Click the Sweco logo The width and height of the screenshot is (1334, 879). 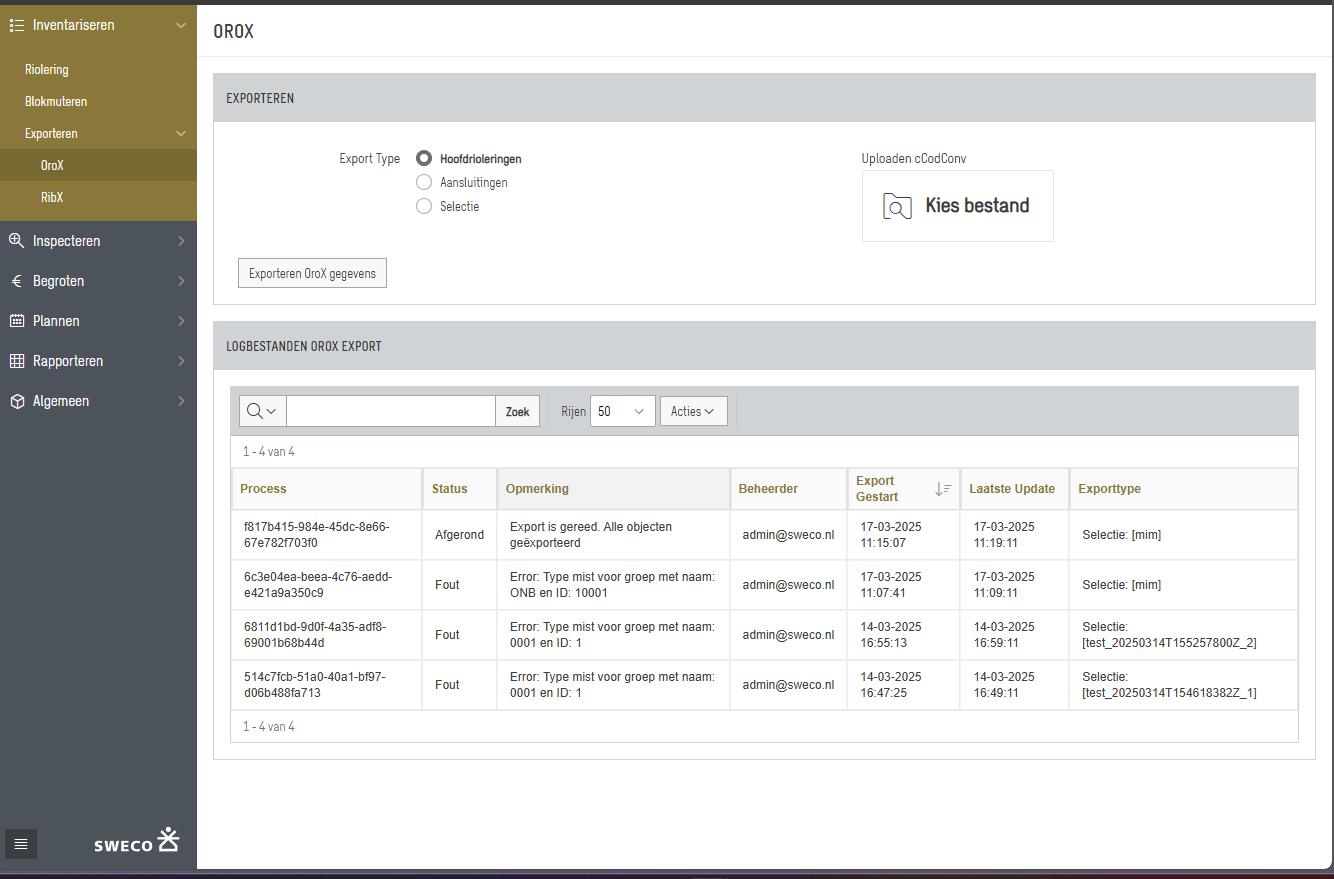pos(136,841)
